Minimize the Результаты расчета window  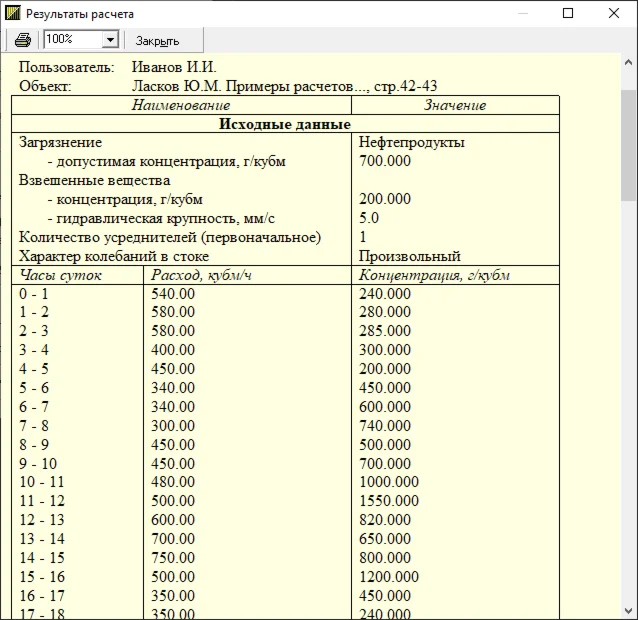pyautogui.click(x=523, y=14)
